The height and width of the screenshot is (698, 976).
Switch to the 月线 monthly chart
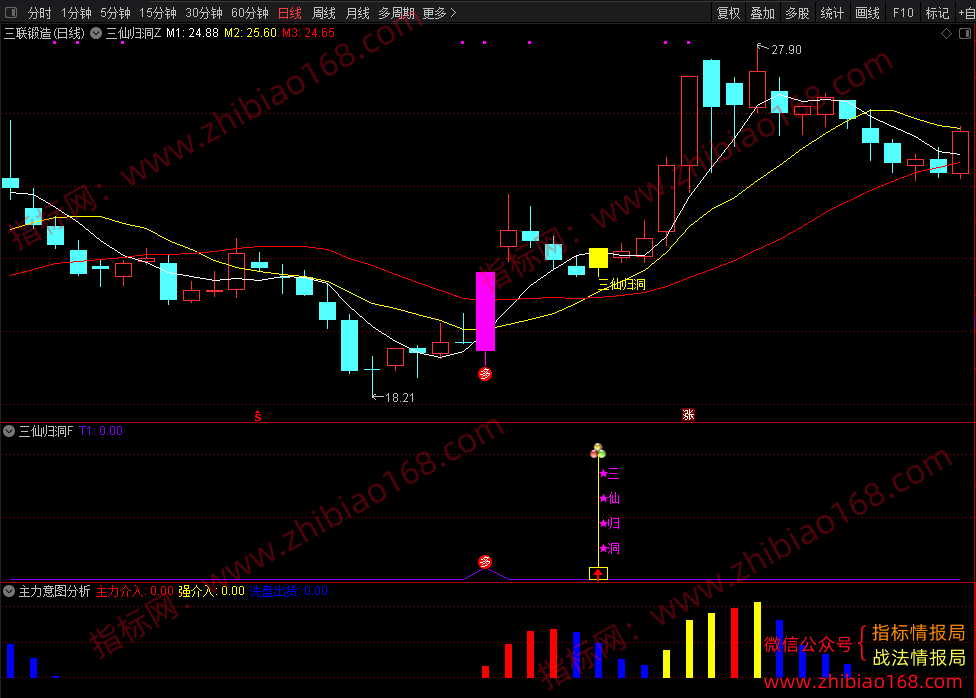pos(357,13)
